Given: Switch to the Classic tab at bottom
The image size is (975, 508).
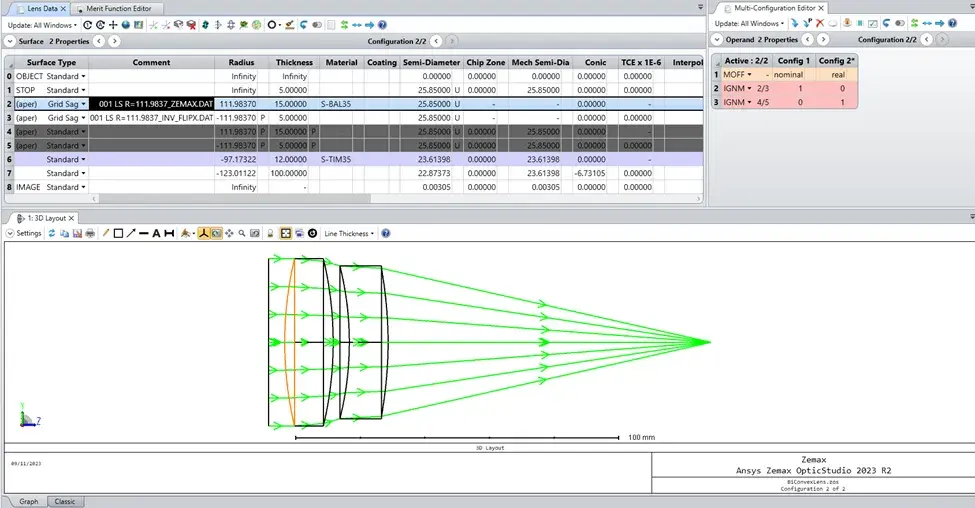Looking at the screenshot, I should pos(65,501).
